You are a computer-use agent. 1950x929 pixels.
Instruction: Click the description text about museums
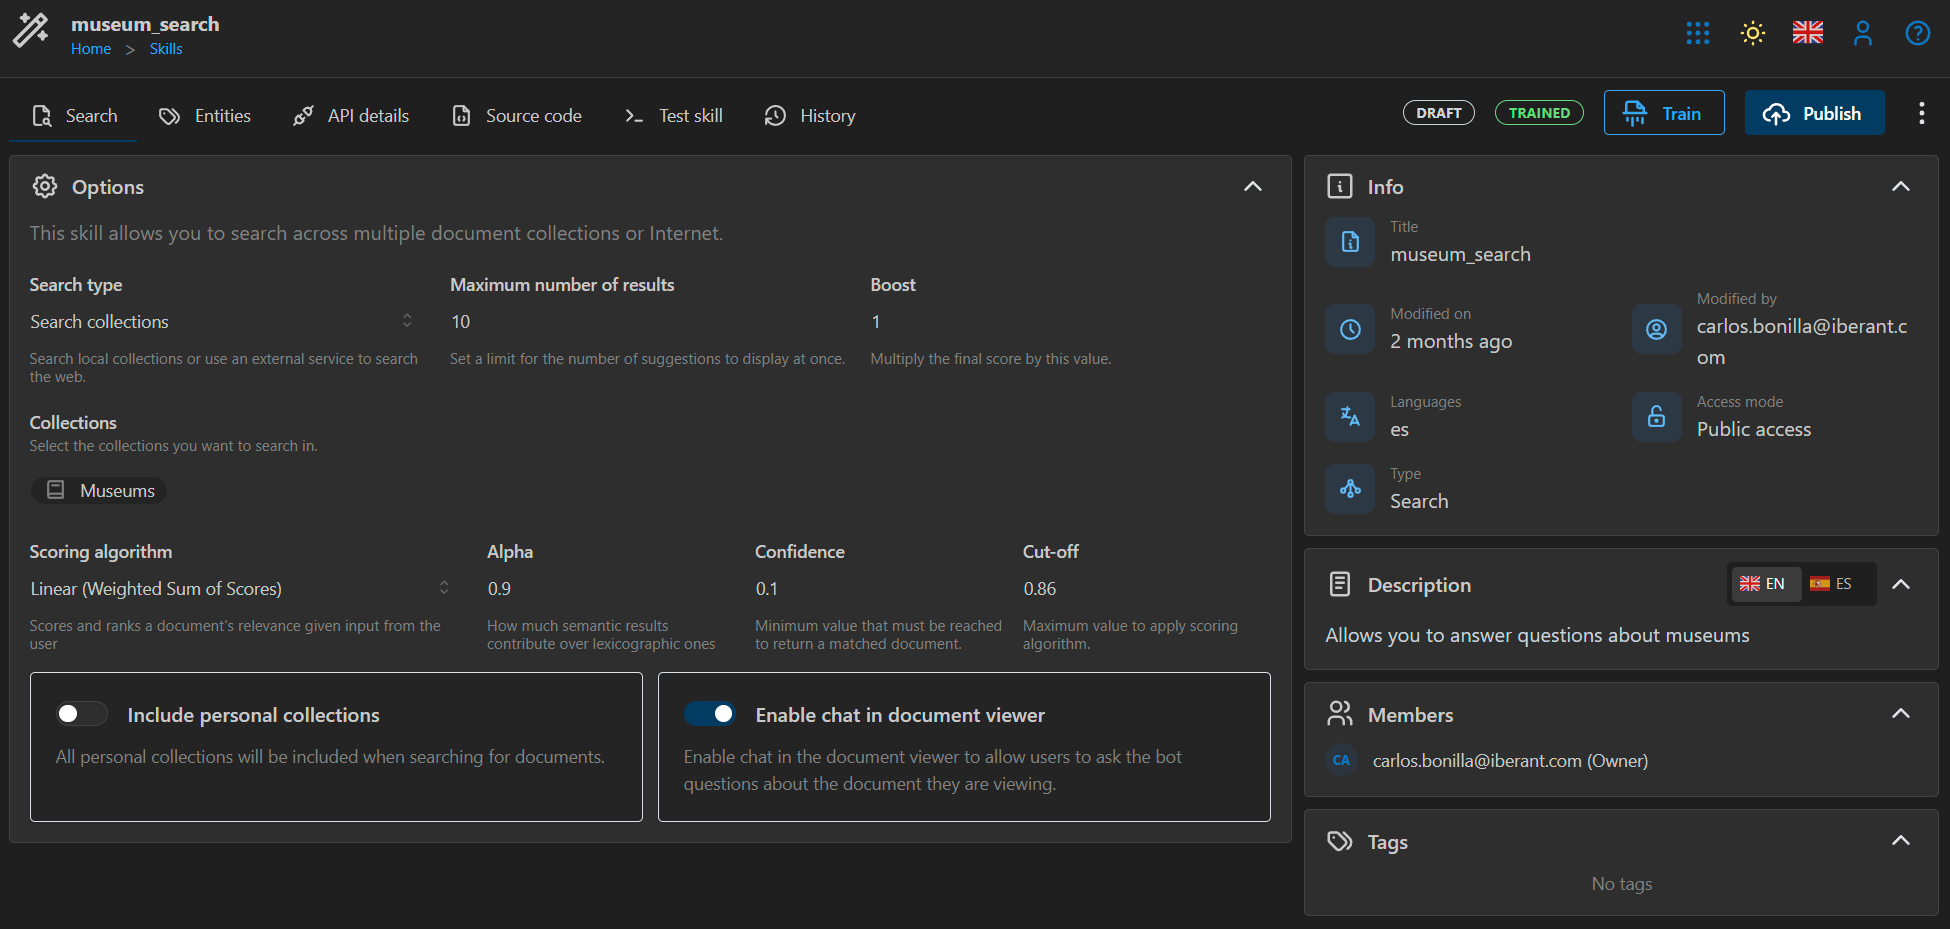[x=1537, y=635]
